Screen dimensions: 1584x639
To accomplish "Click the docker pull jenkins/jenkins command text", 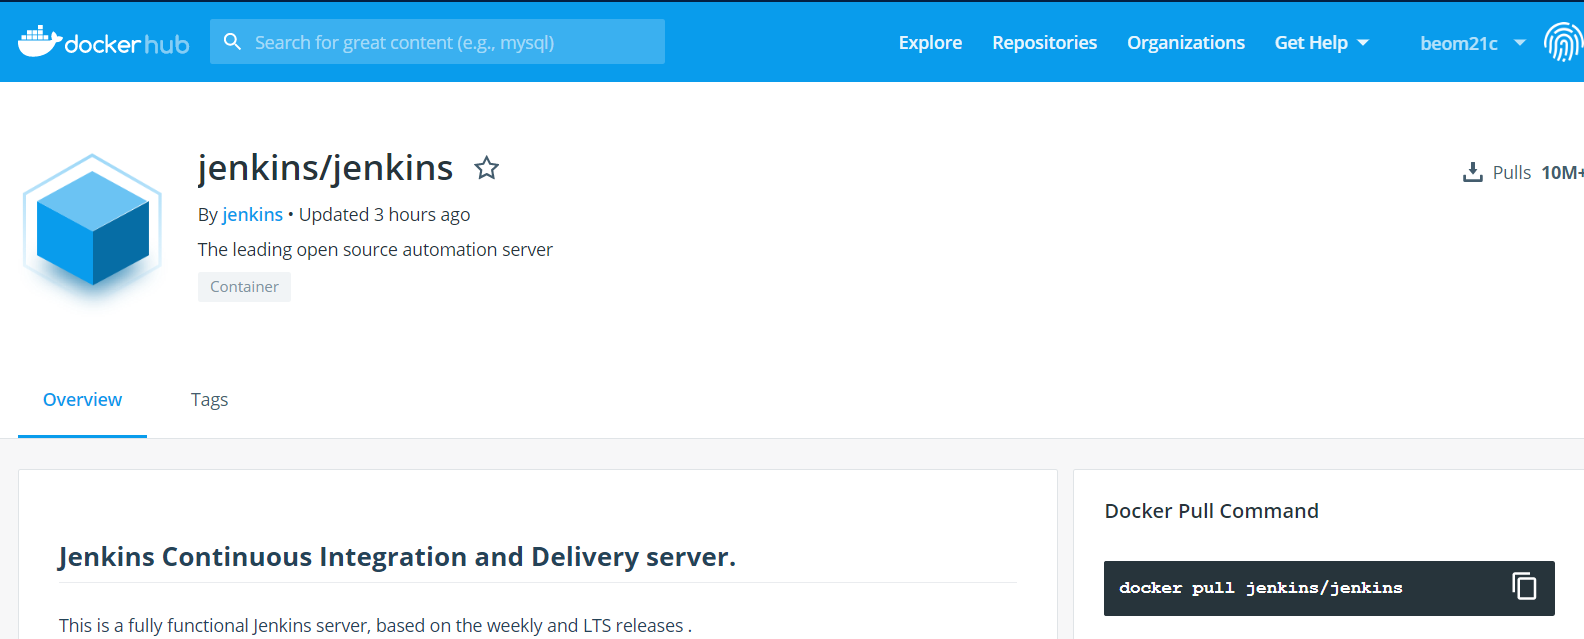I will click(x=1260, y=588).
